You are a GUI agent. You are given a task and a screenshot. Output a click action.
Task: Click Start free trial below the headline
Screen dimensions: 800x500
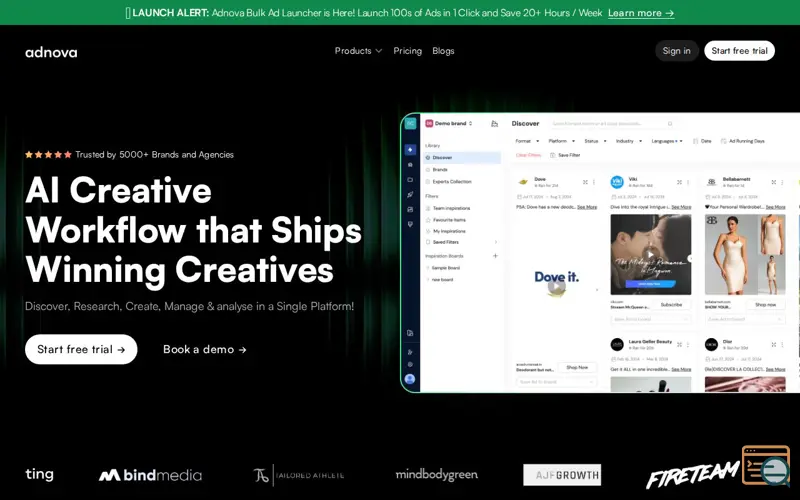(x=81, y=349)
